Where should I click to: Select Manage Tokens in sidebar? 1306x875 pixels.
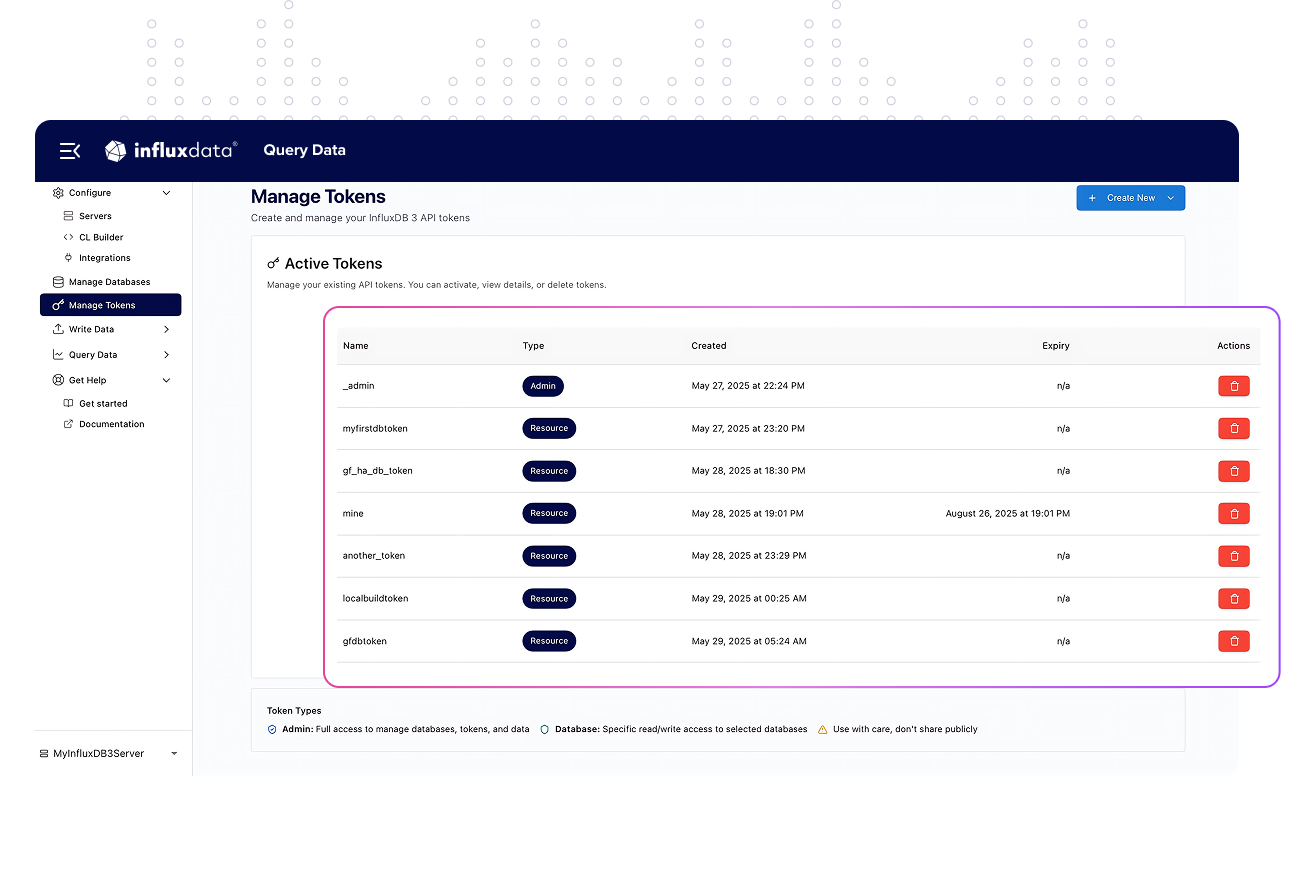111,305
